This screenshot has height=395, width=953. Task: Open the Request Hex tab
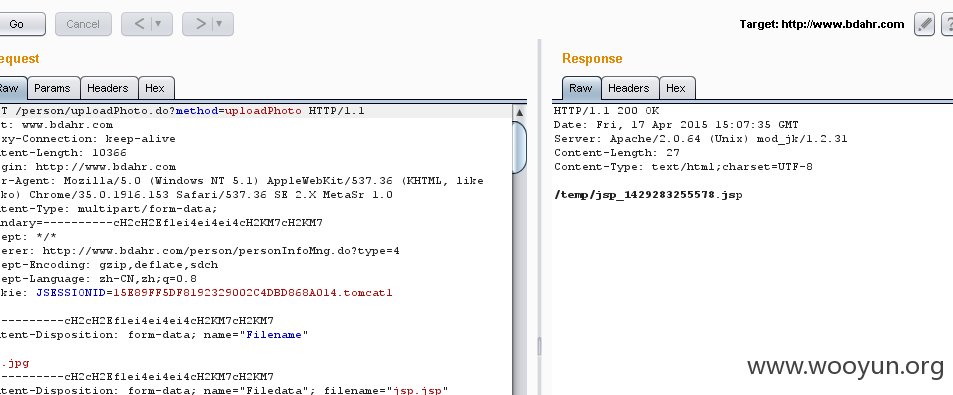155,88
